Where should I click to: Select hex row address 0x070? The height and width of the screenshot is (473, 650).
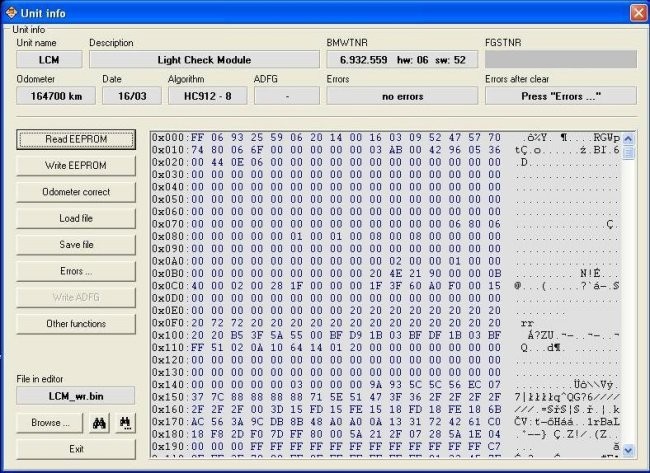click(x=170, y=224)
